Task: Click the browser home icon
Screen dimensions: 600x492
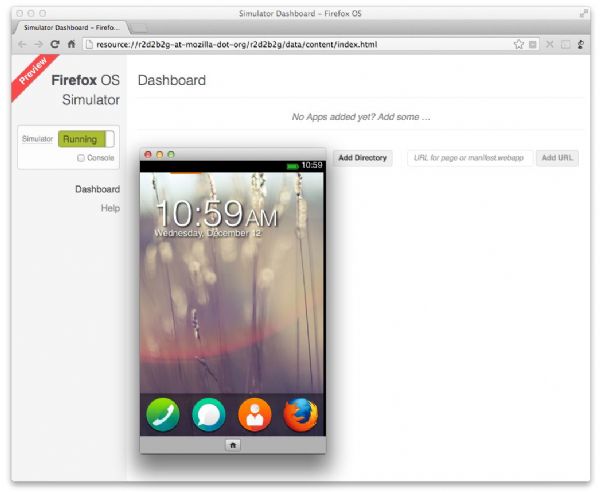Action: tap(72, 44)
